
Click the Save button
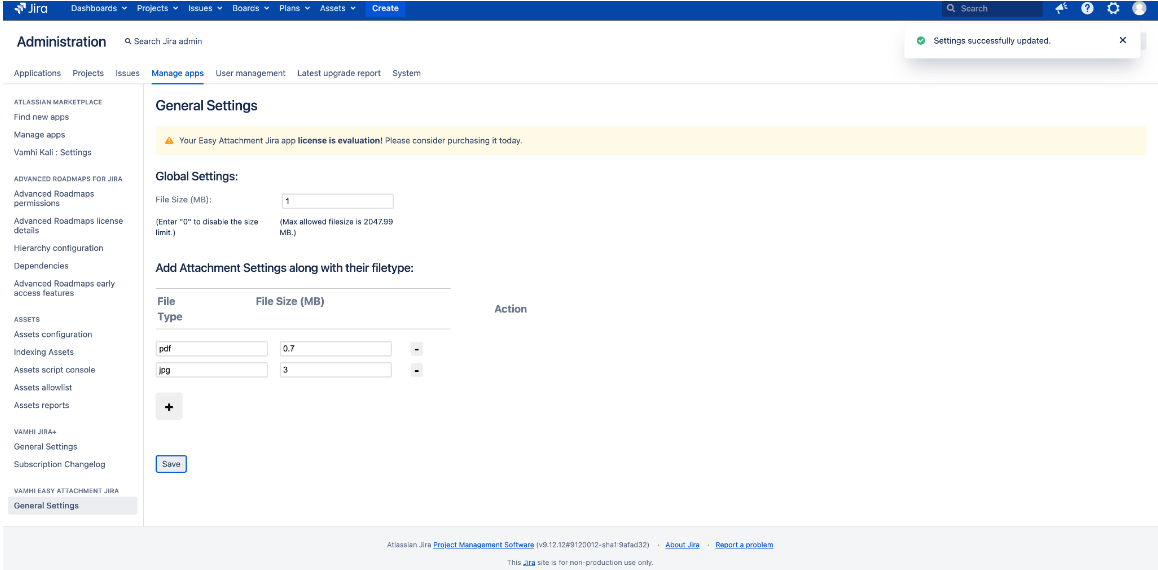tap(171, 464)
